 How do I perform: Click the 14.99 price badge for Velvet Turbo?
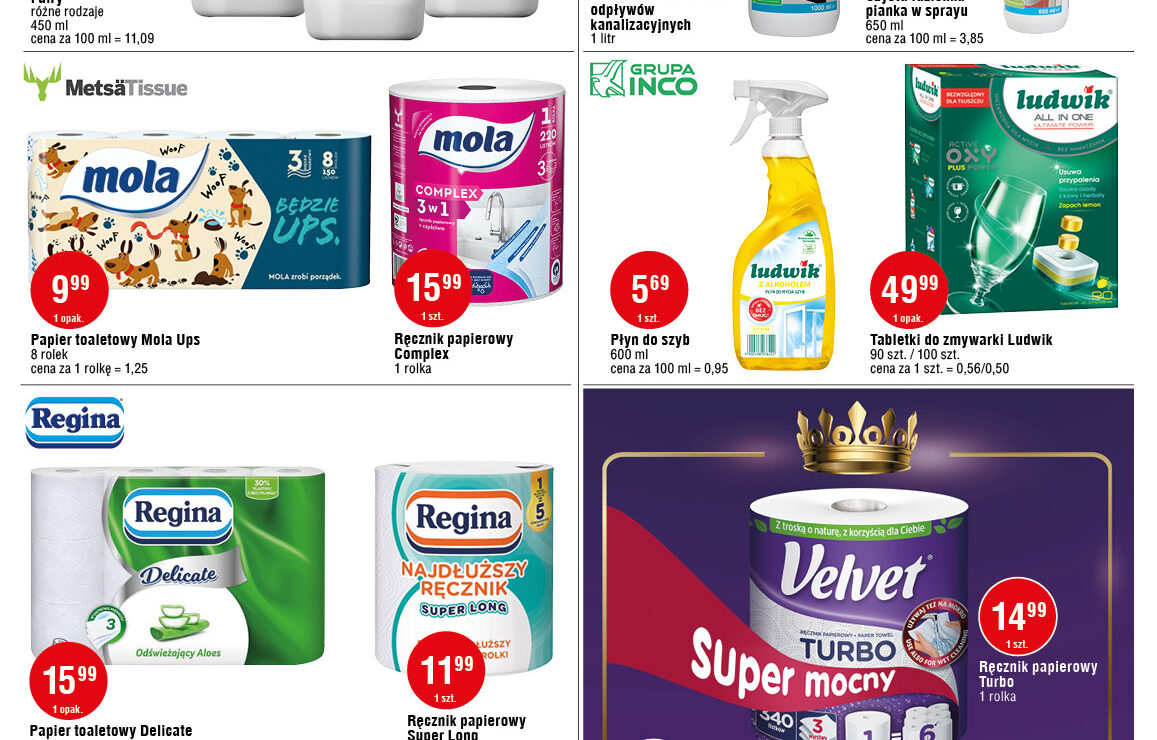point(1018,616)
